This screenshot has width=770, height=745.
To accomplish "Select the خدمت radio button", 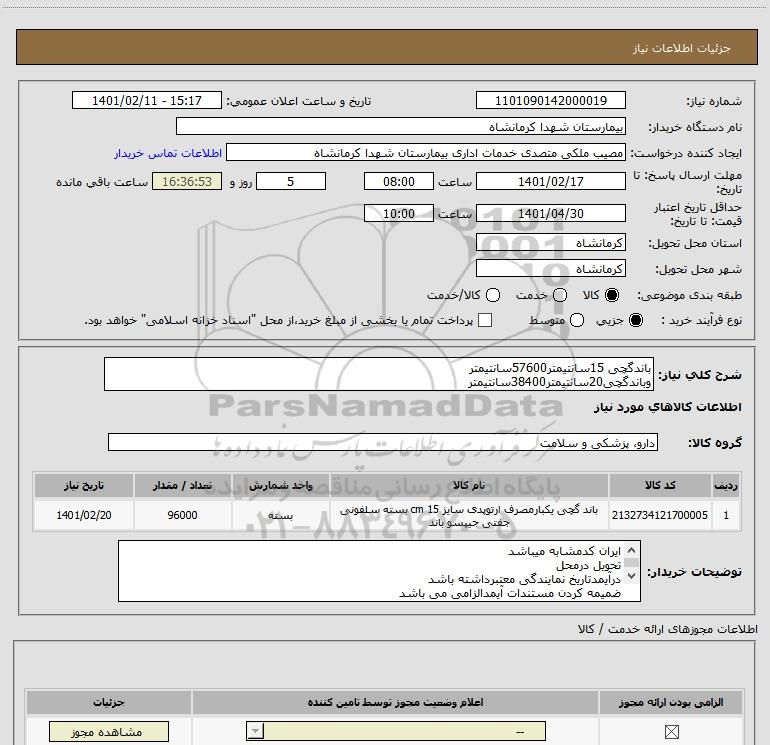I will [560, 295].
